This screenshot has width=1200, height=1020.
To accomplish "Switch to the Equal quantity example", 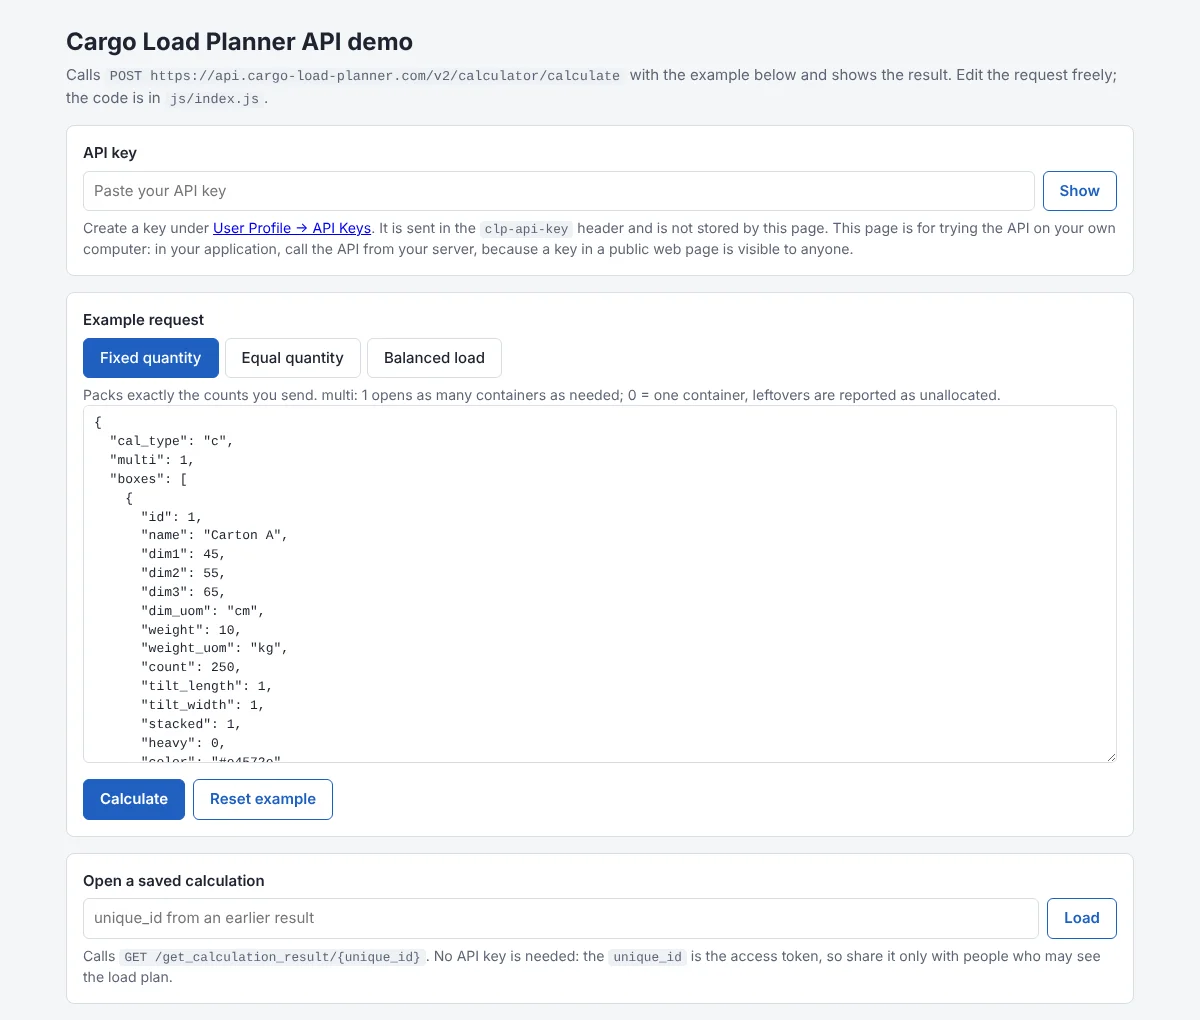I will pos(292,358).
